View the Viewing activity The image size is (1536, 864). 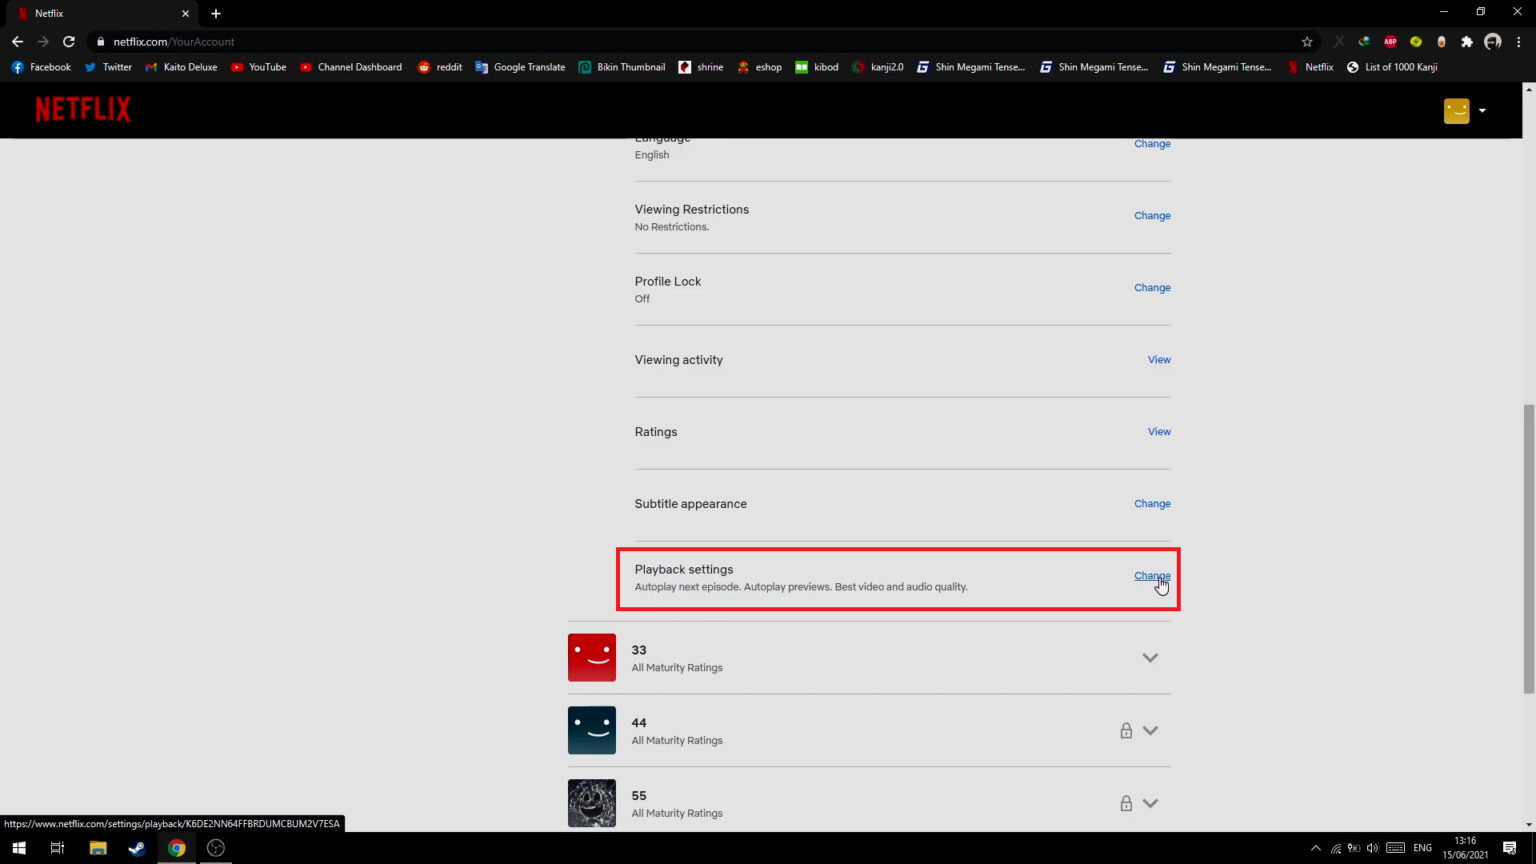[1158, 359]
